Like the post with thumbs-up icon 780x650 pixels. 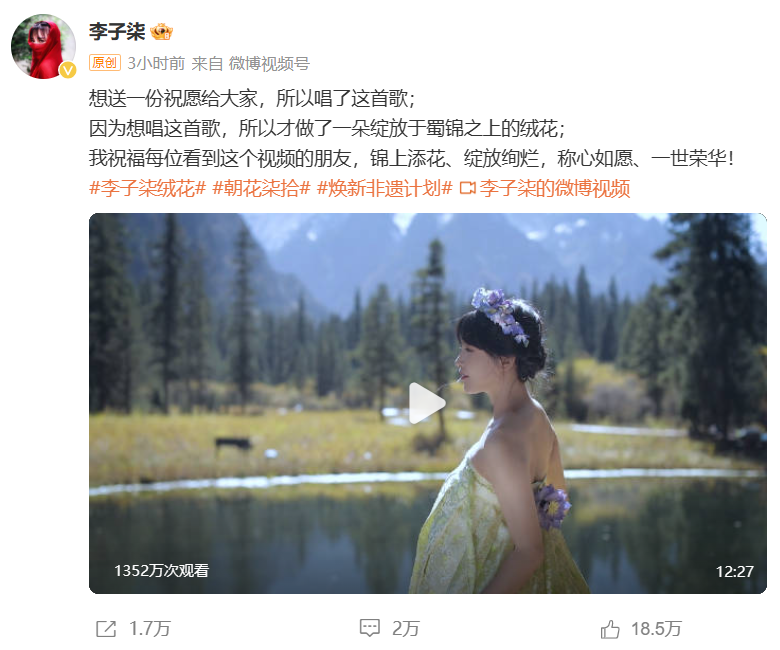coord(610,629)
